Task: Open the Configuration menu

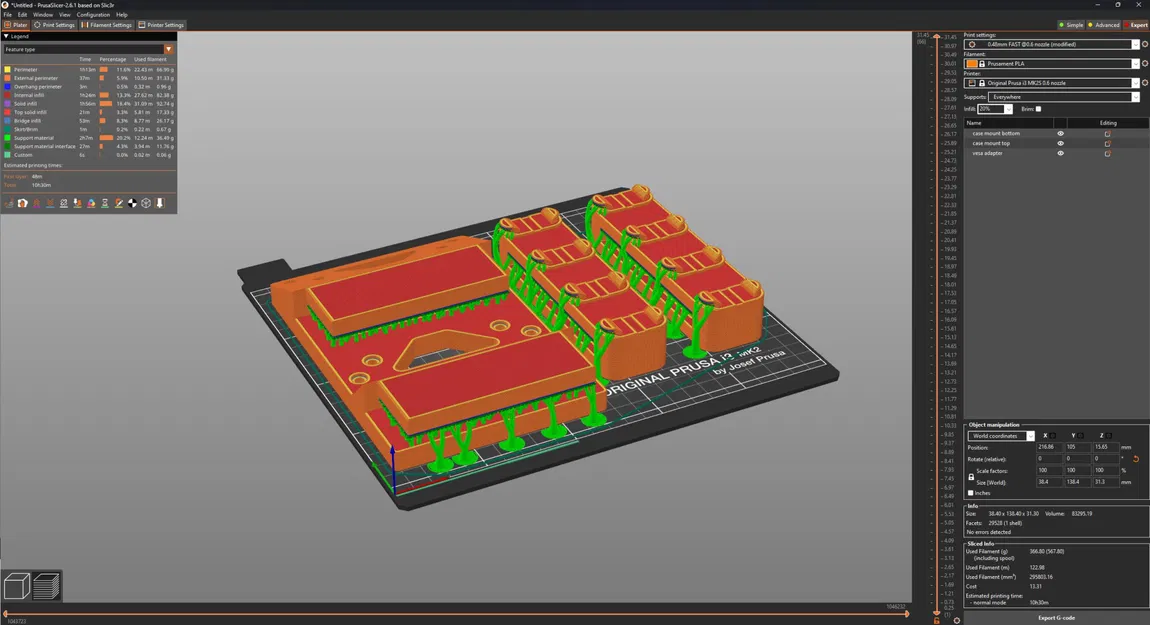Action: (93, 15)
